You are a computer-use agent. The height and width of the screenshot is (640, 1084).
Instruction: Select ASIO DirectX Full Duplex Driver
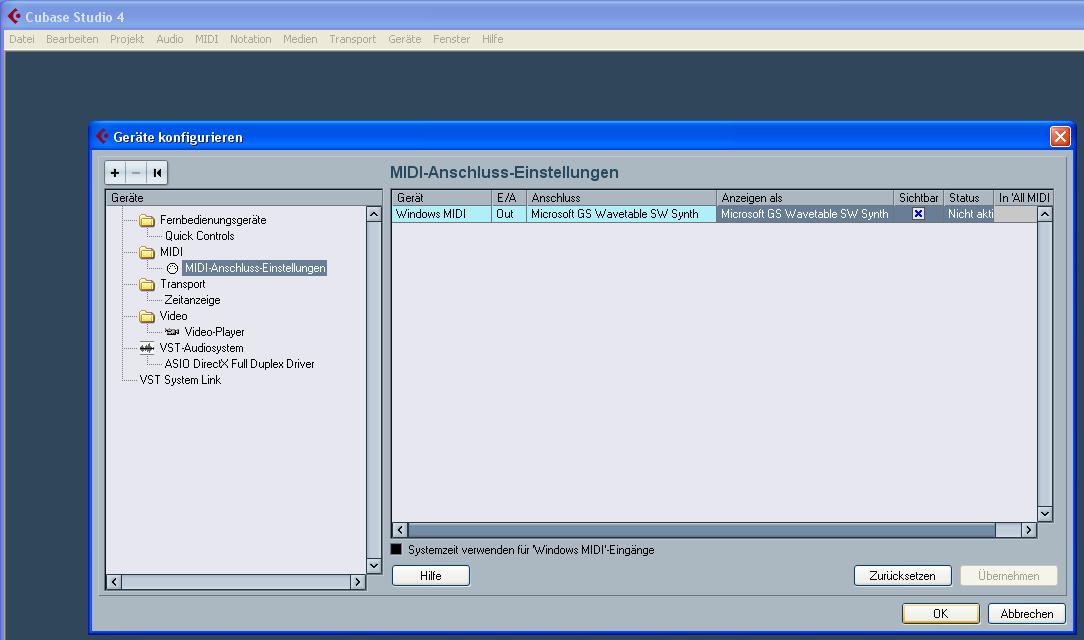[x=239, y=364]
